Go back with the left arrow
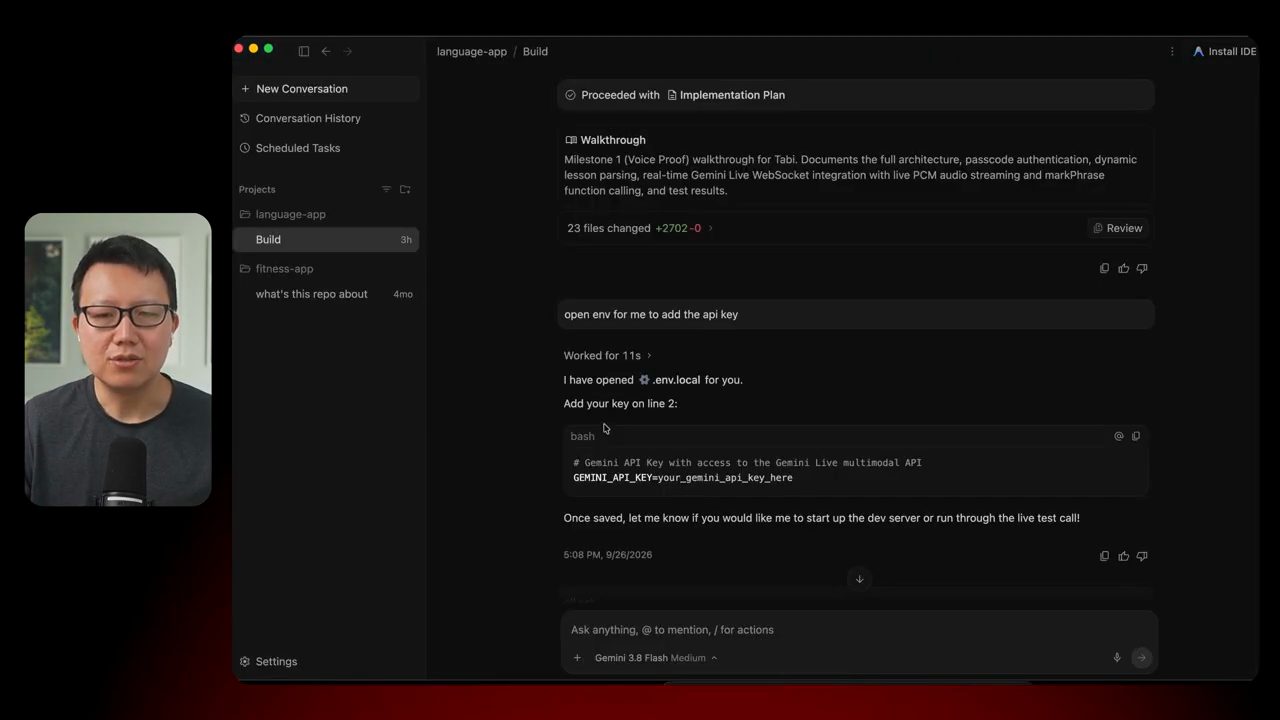Image resolution: width=1280 pixels, height=720 pixels. point(326,51)
